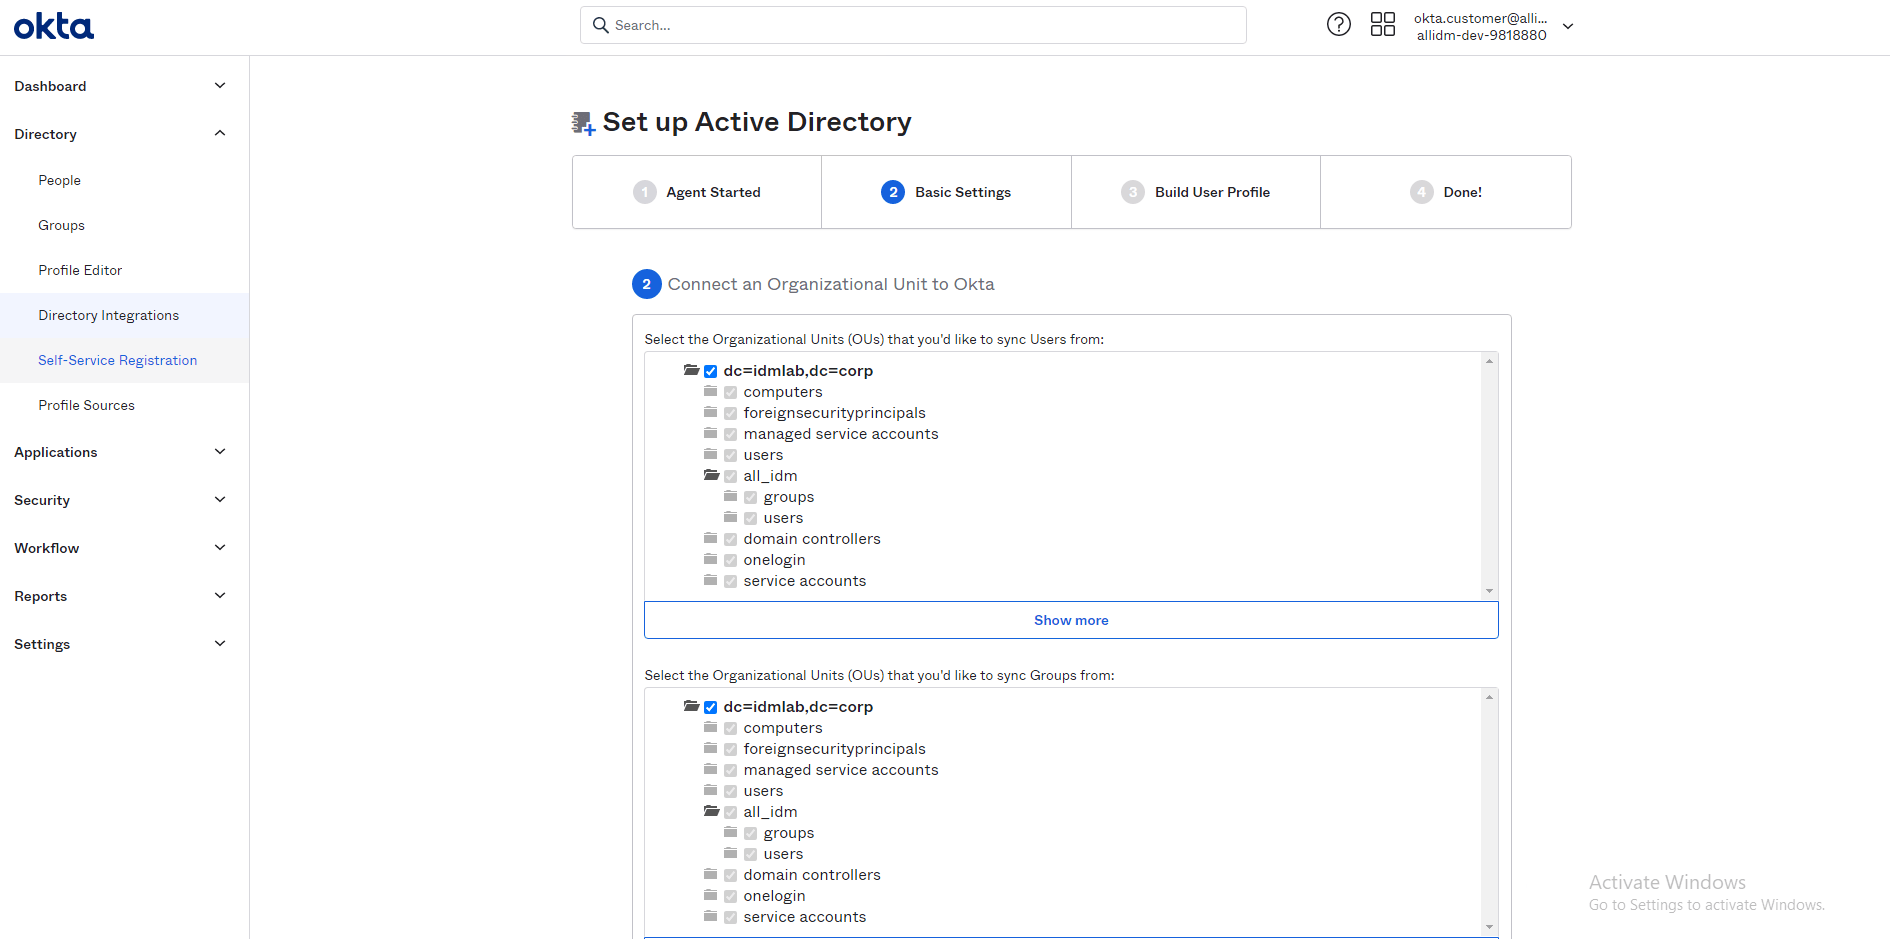Collapse the Directory sidebar section chevron
Image resolution: width=1890 pixels, height=939 pixels.
pos(220,134)
